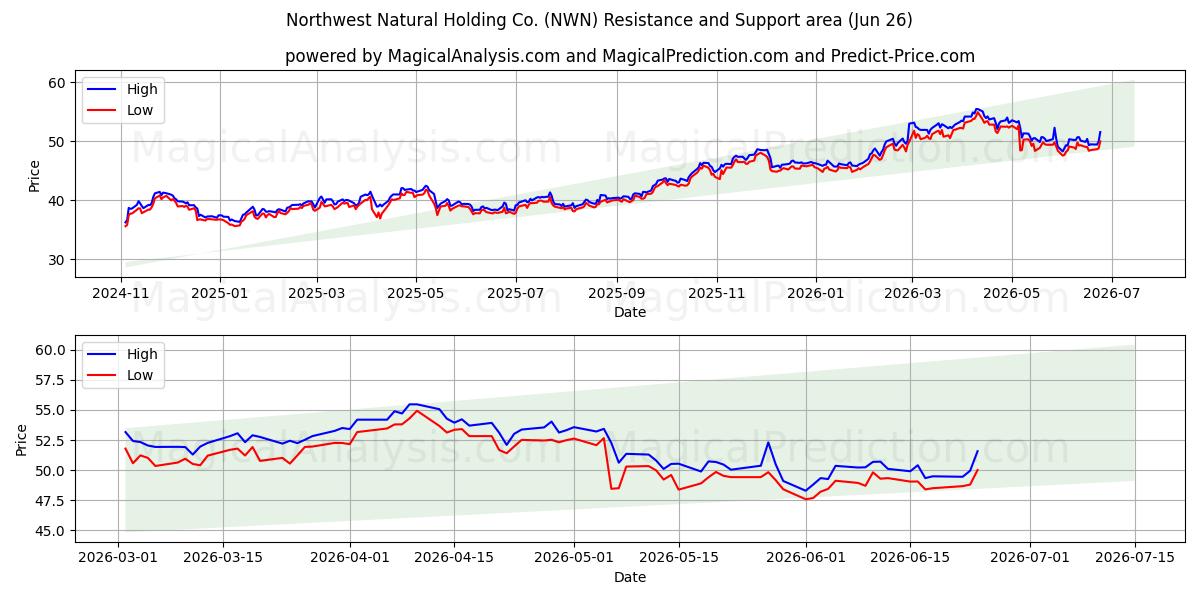Click the 45.0 tick on the bottom price axis
Viewport: 1200px width, 600px height.
pyautogui.click(x=52, y=531)
